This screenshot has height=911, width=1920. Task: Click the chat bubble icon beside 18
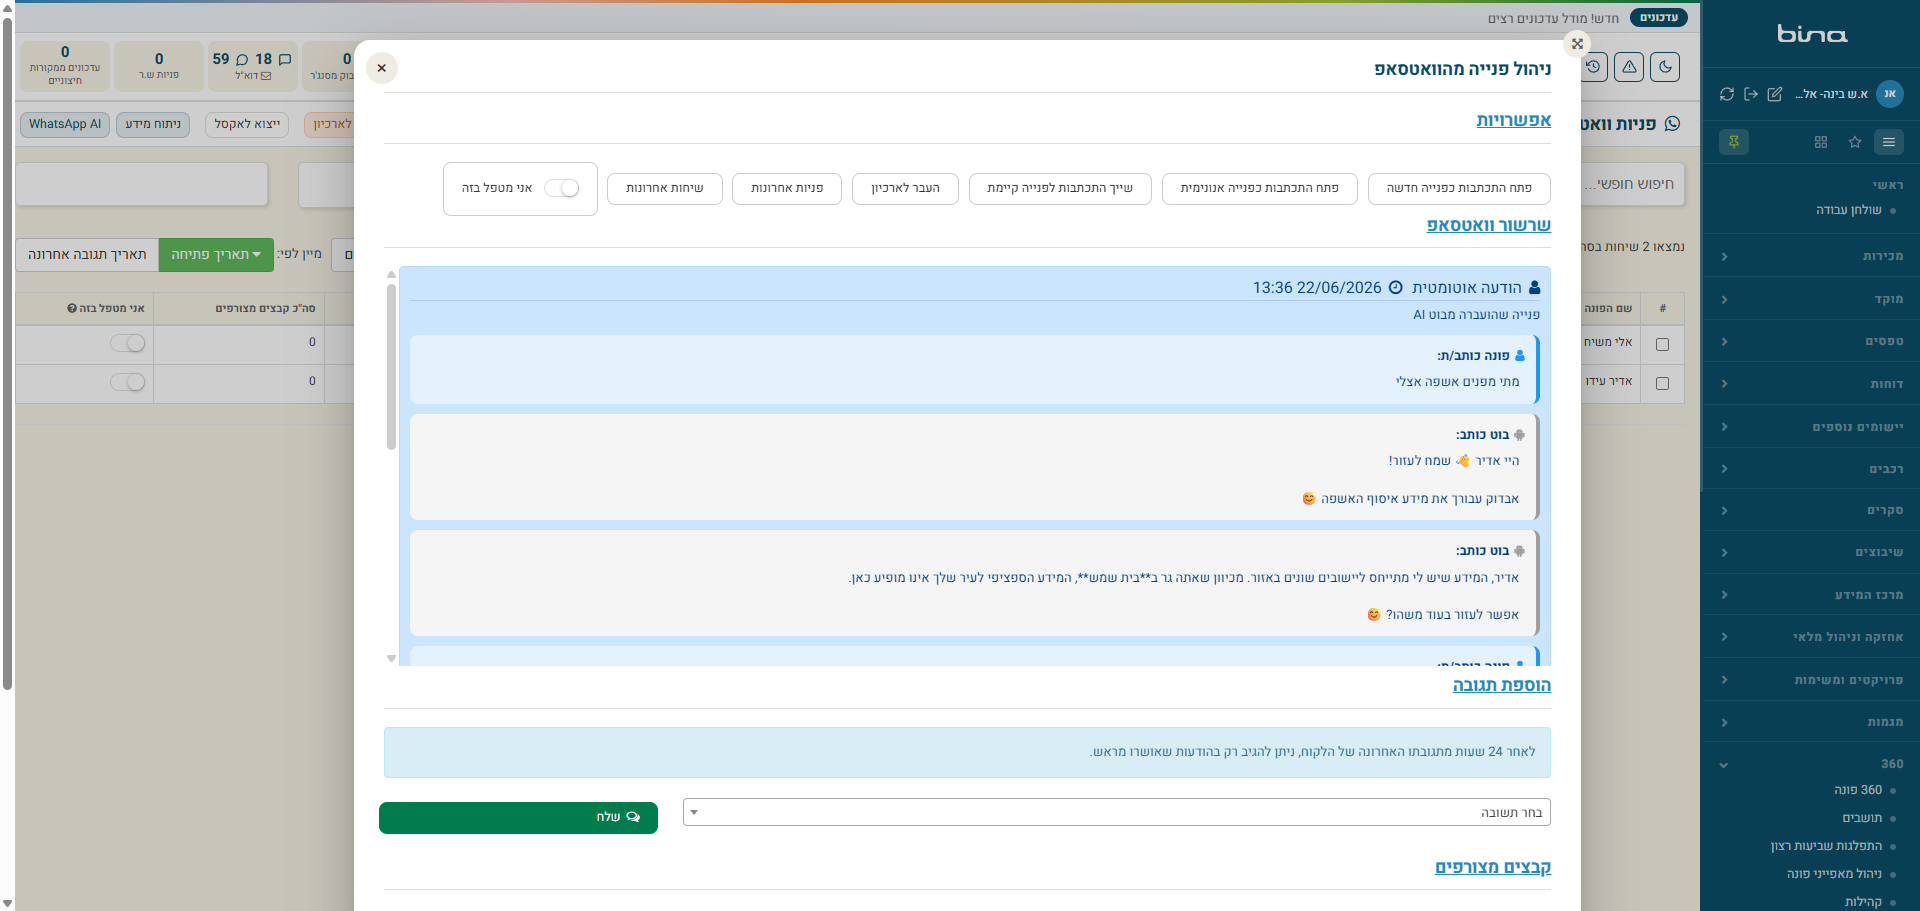point(285,60)
